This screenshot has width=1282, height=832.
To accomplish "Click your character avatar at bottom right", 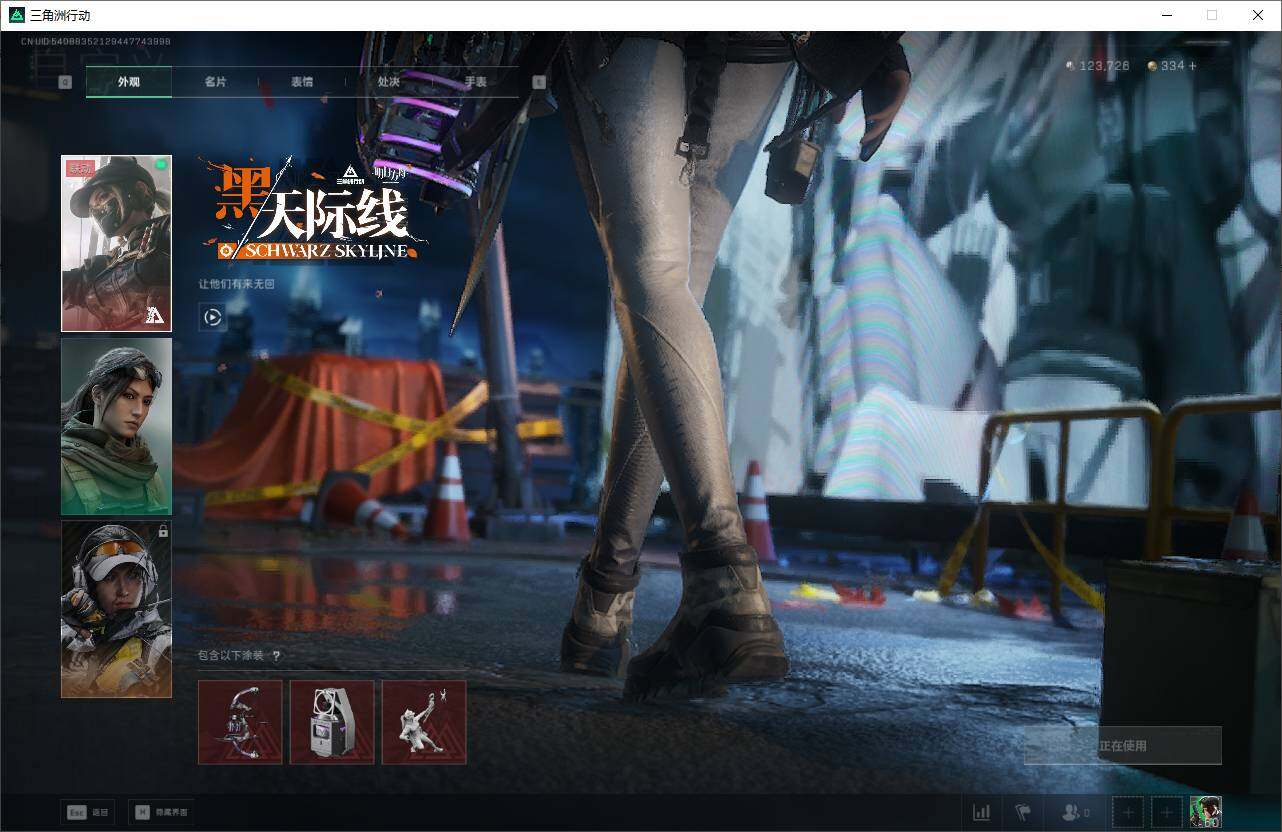I will click(x=1207, y=812).
